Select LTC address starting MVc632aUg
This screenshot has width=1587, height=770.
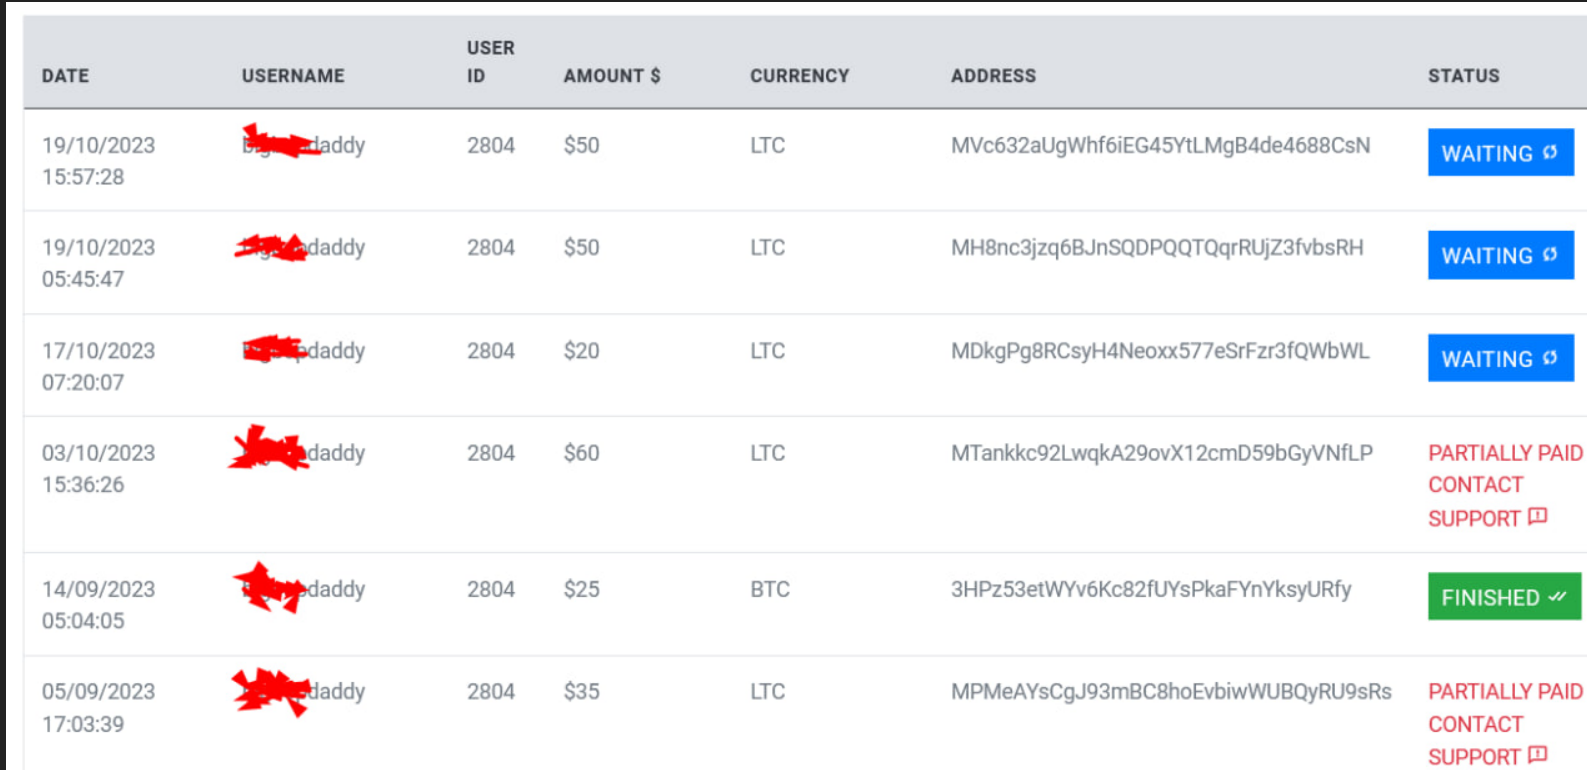(x=1161, y=146)
